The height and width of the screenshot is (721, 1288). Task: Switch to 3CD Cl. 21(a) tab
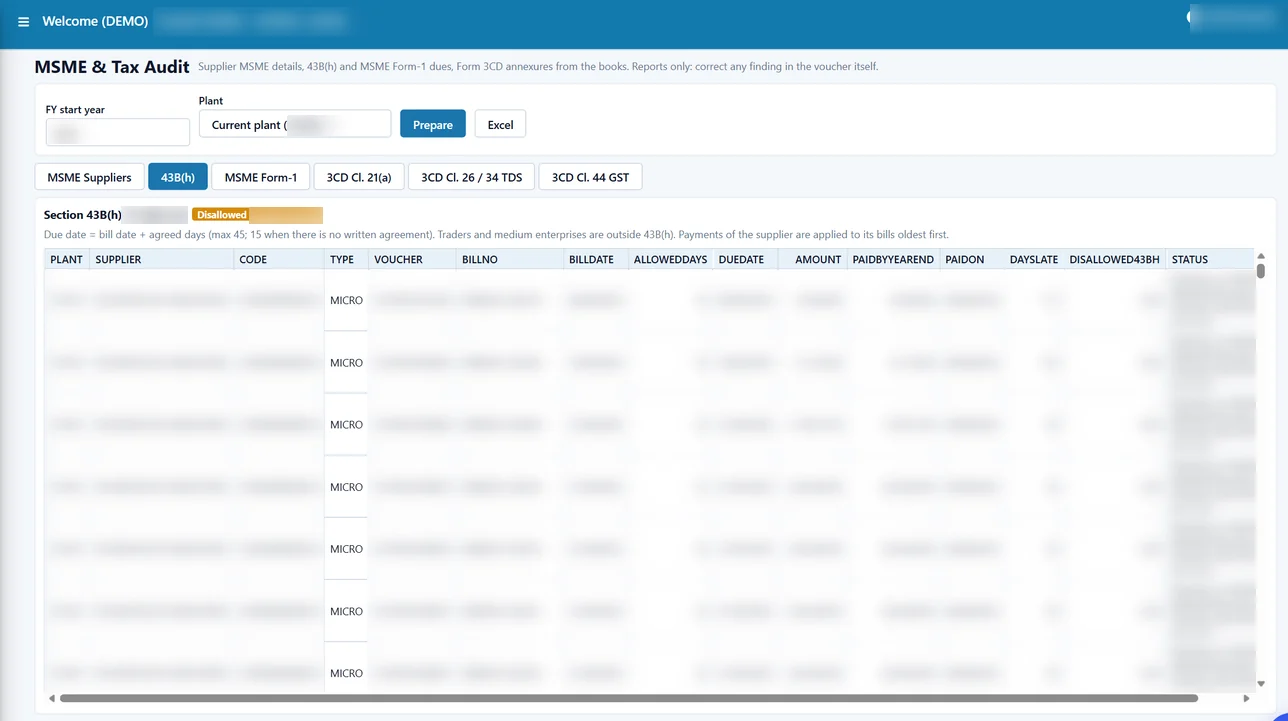tap(359, 177)
